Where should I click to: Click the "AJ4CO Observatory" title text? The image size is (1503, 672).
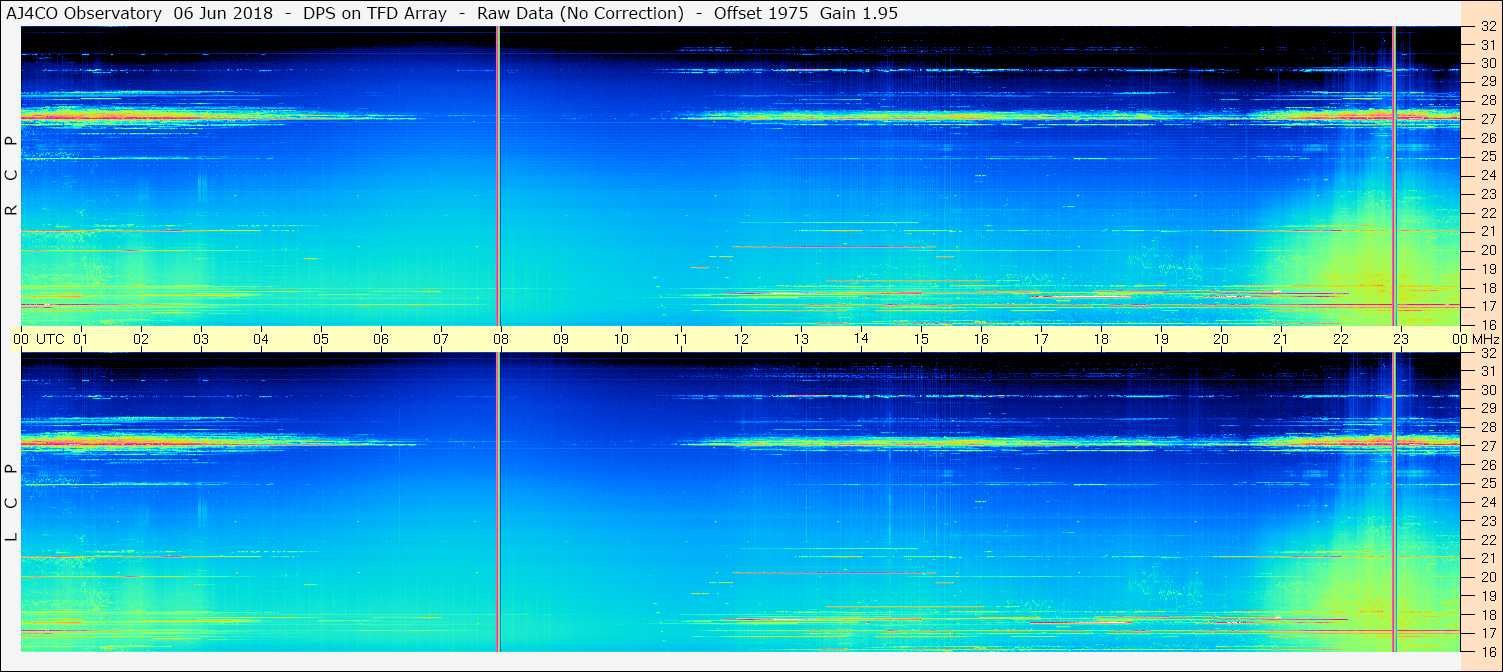click(84, 13)
